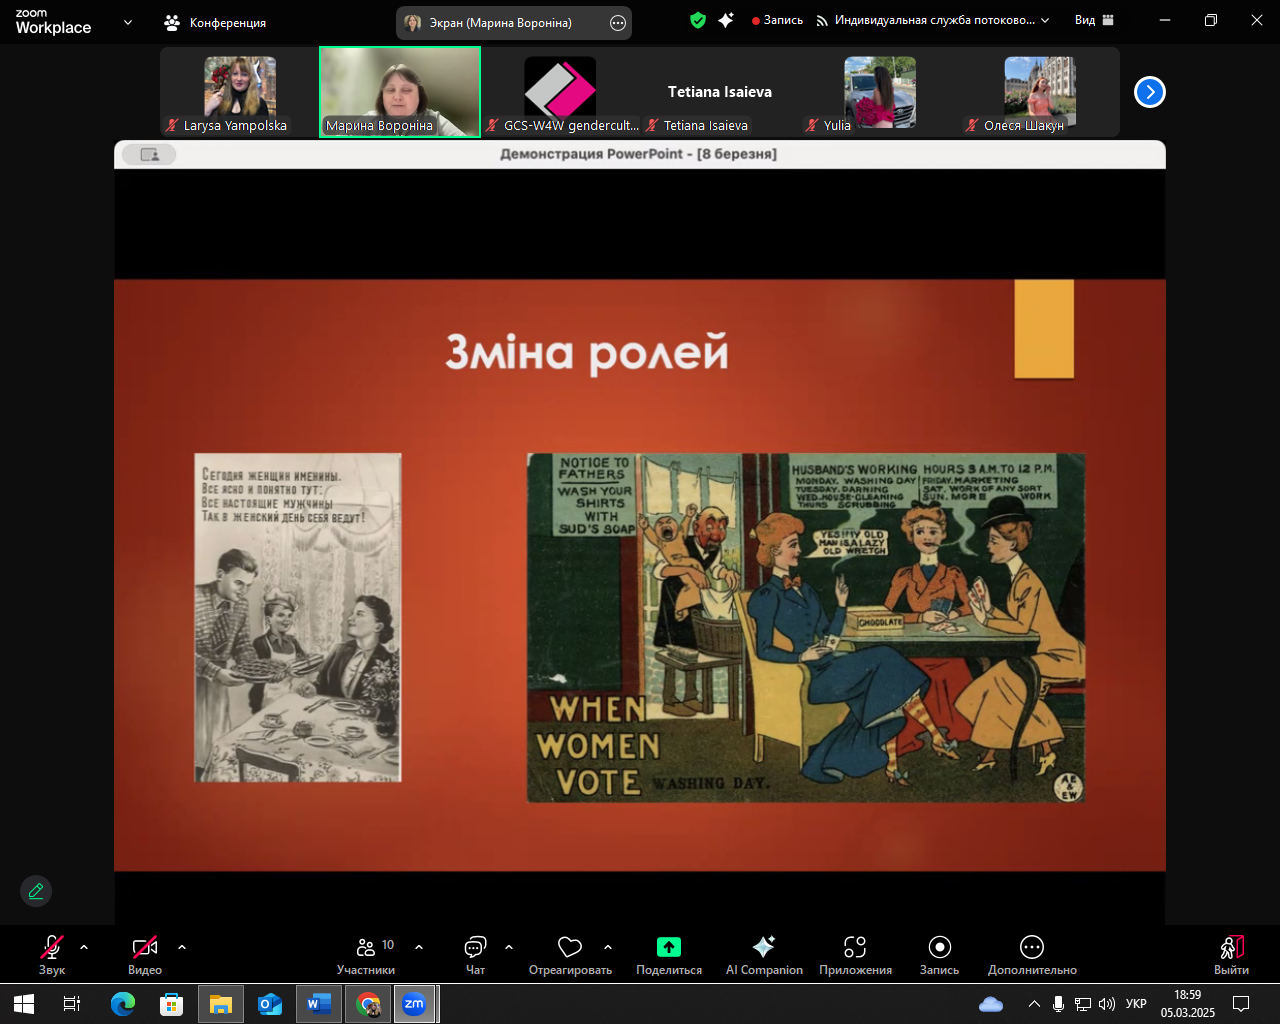1280x1024 pixels.
Task: Click the network icon in system tray
Action: (1083, 1004)
